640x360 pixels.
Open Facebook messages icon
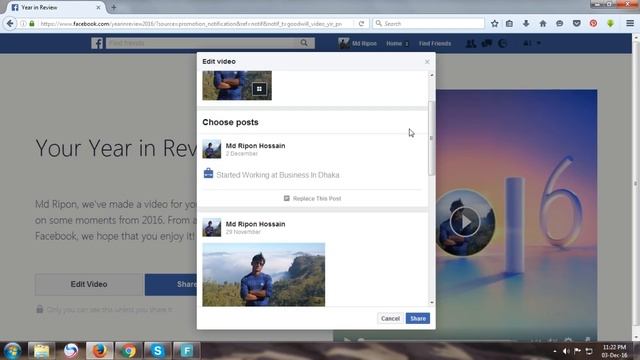487,43
